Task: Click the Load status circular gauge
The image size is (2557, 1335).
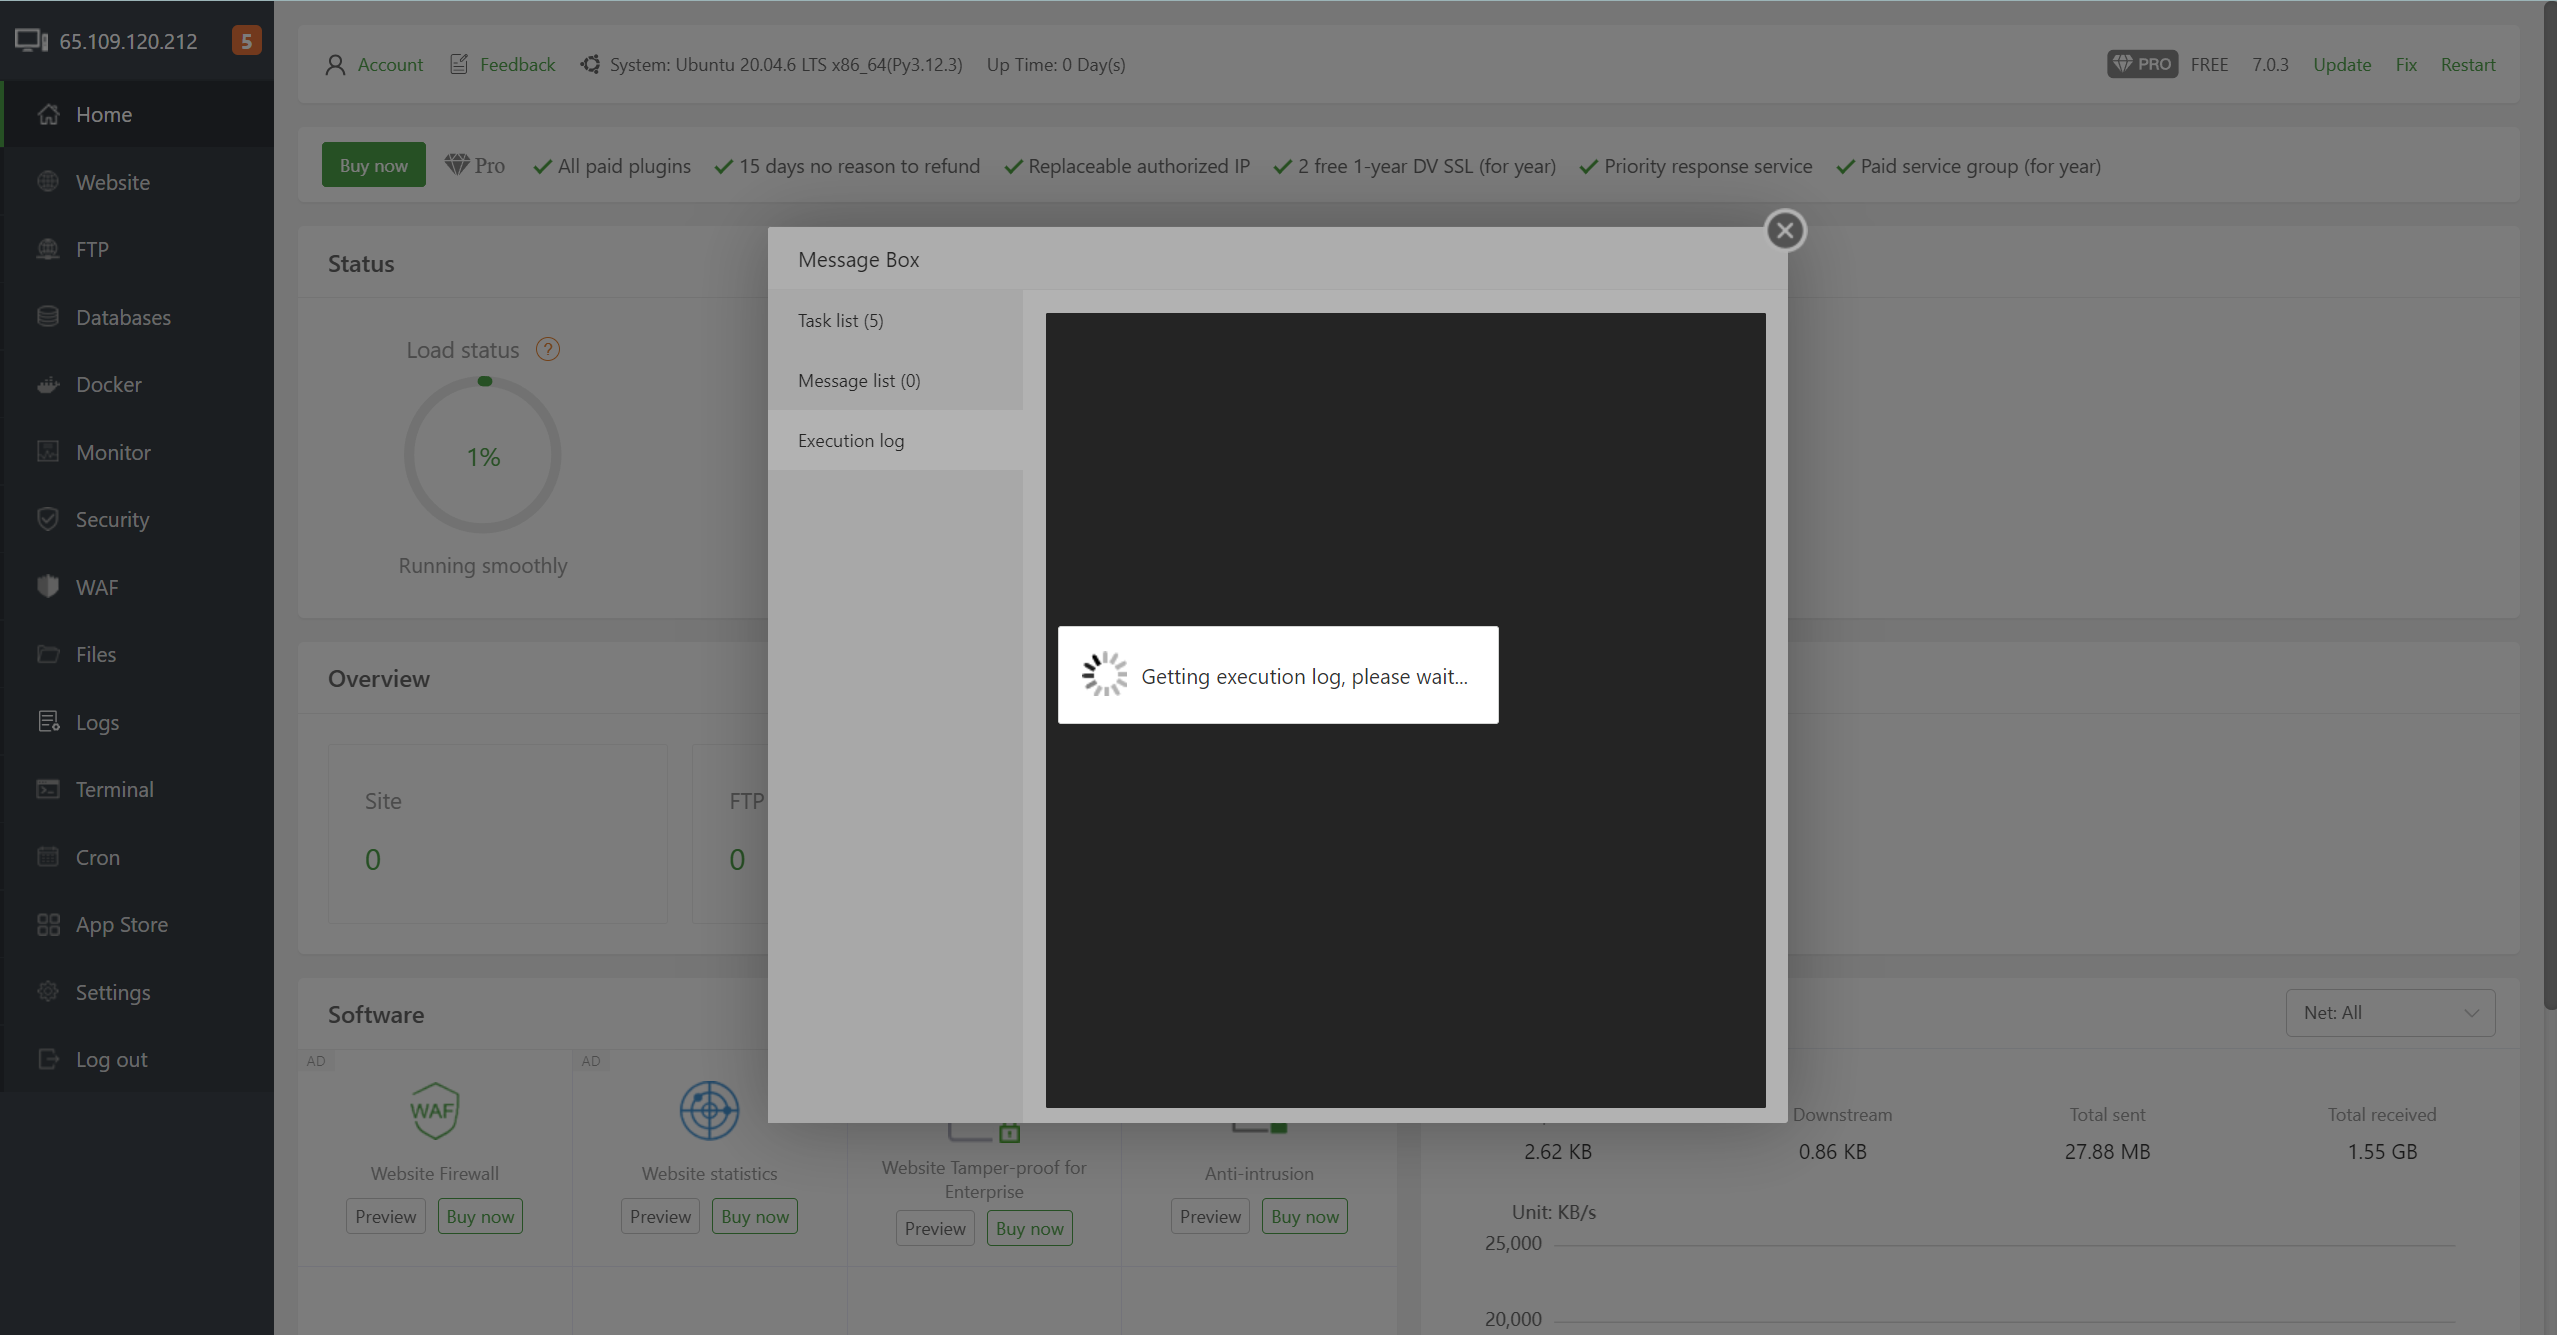Action: 483,456
